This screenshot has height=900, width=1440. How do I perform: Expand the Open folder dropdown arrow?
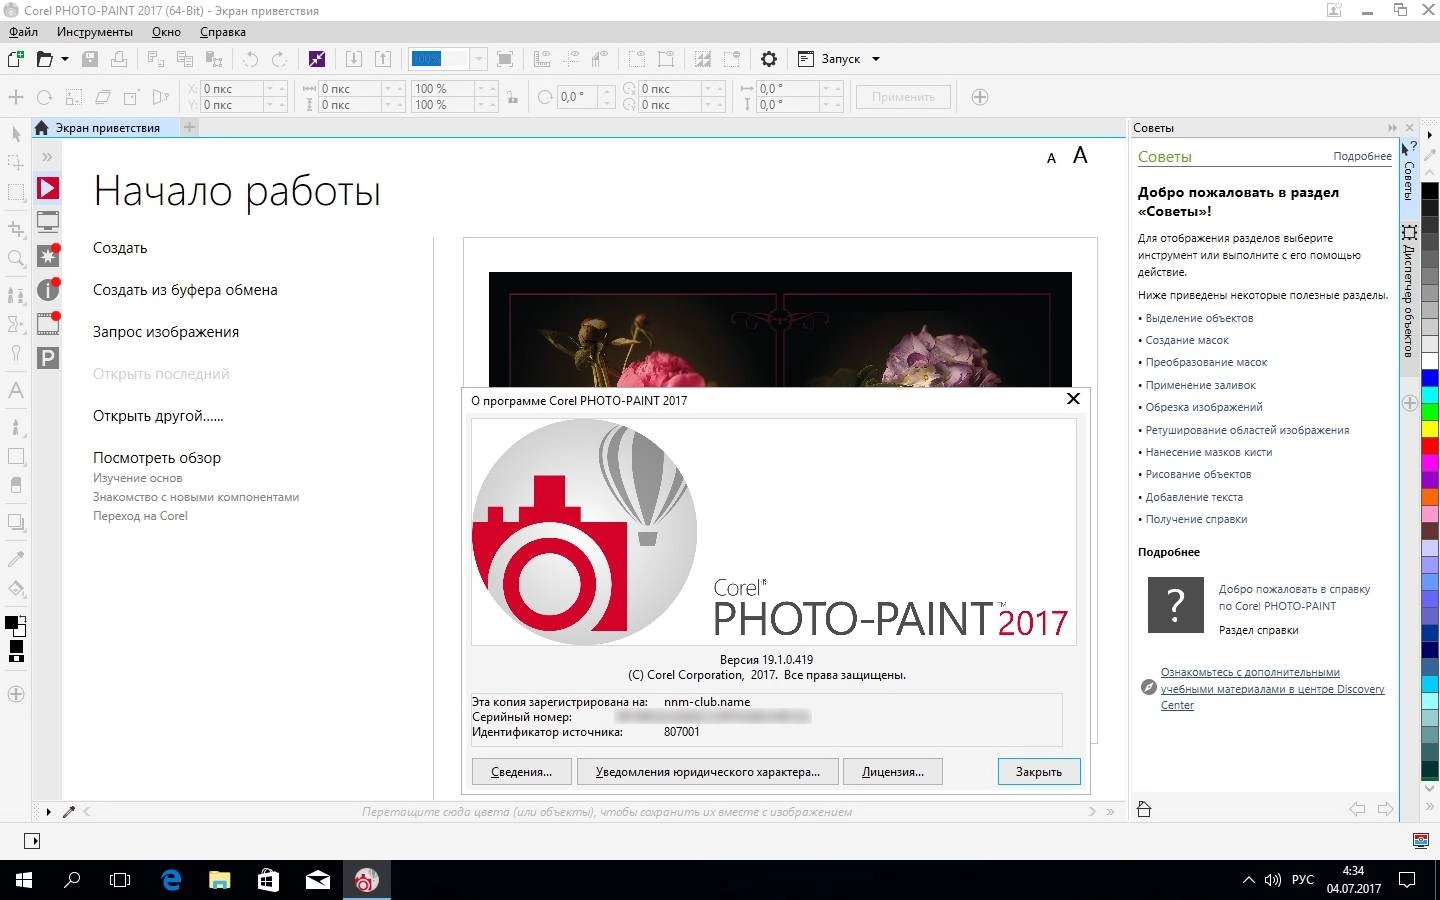coord(65,59)
